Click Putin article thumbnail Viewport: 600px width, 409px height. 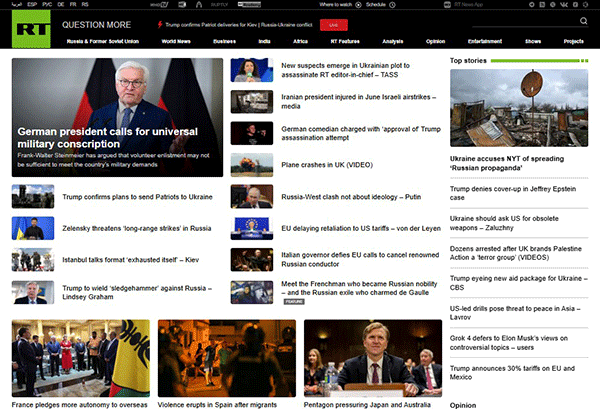click(x=252, y=197)
